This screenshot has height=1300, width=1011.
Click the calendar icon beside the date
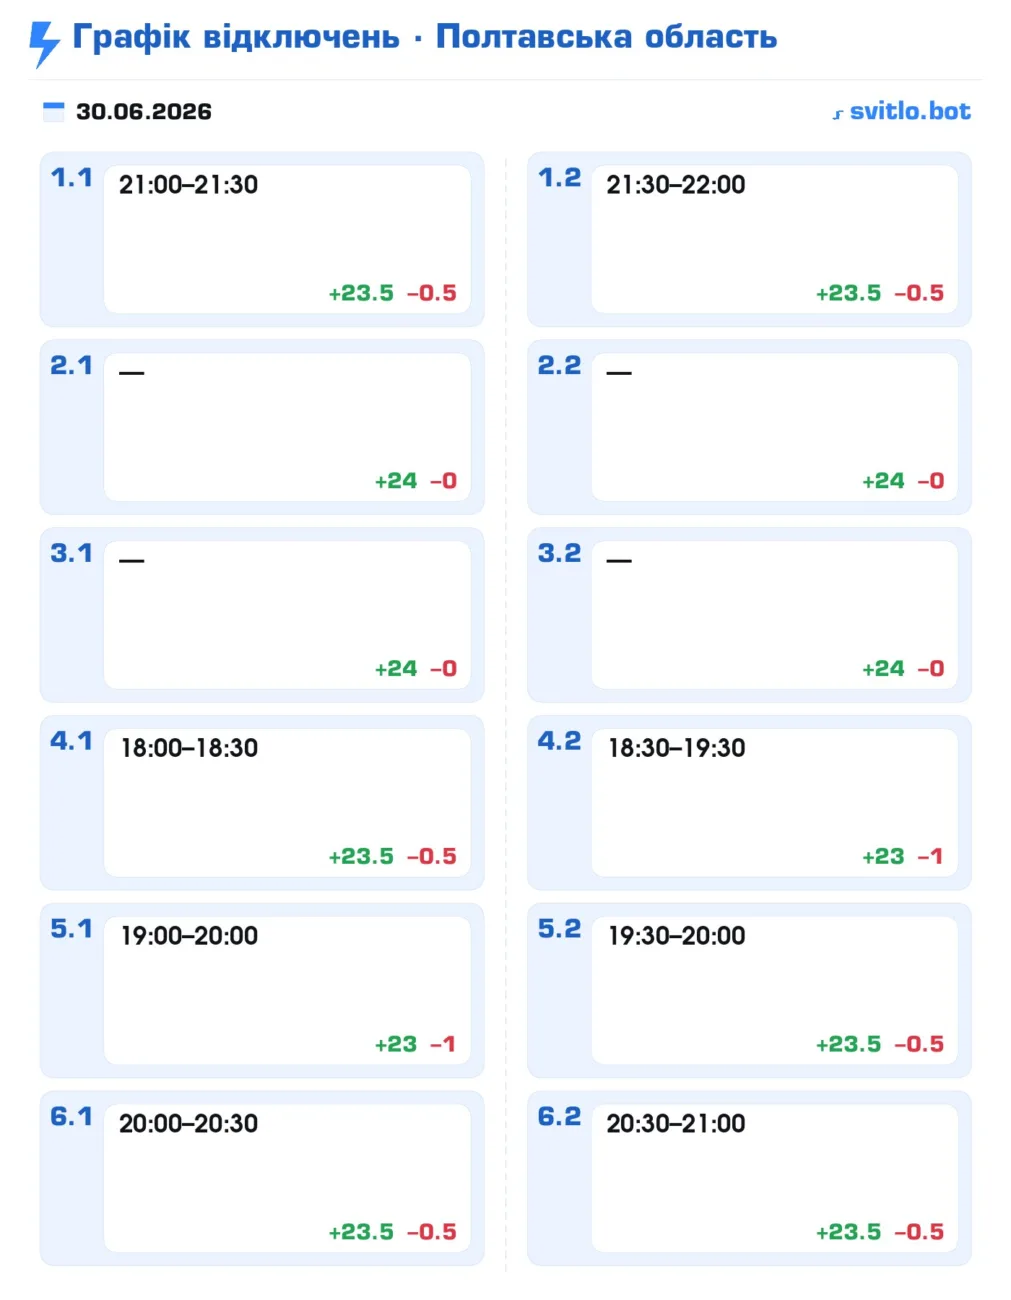(x=54, y=111)
